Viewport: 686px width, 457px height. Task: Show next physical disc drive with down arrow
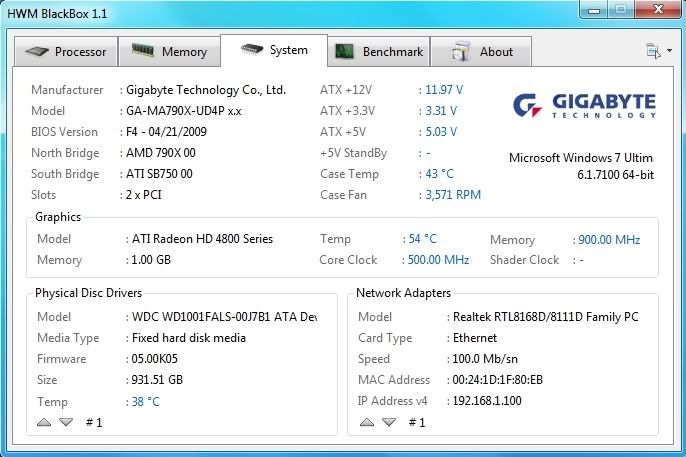[66, 422]
